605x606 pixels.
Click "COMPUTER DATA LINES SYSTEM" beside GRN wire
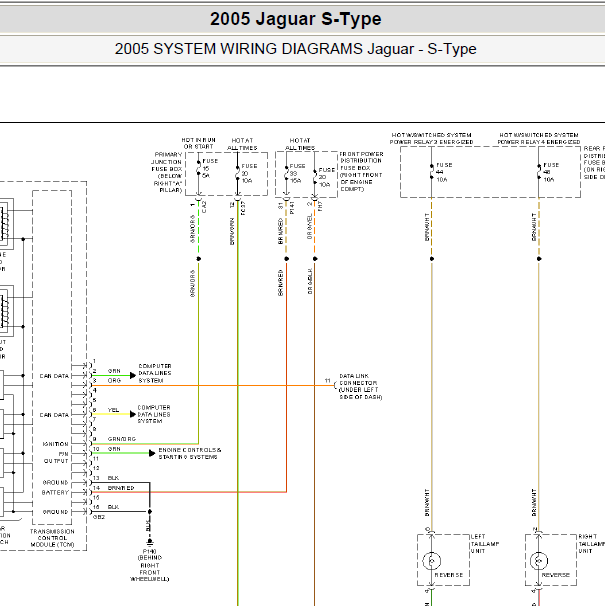155,373
